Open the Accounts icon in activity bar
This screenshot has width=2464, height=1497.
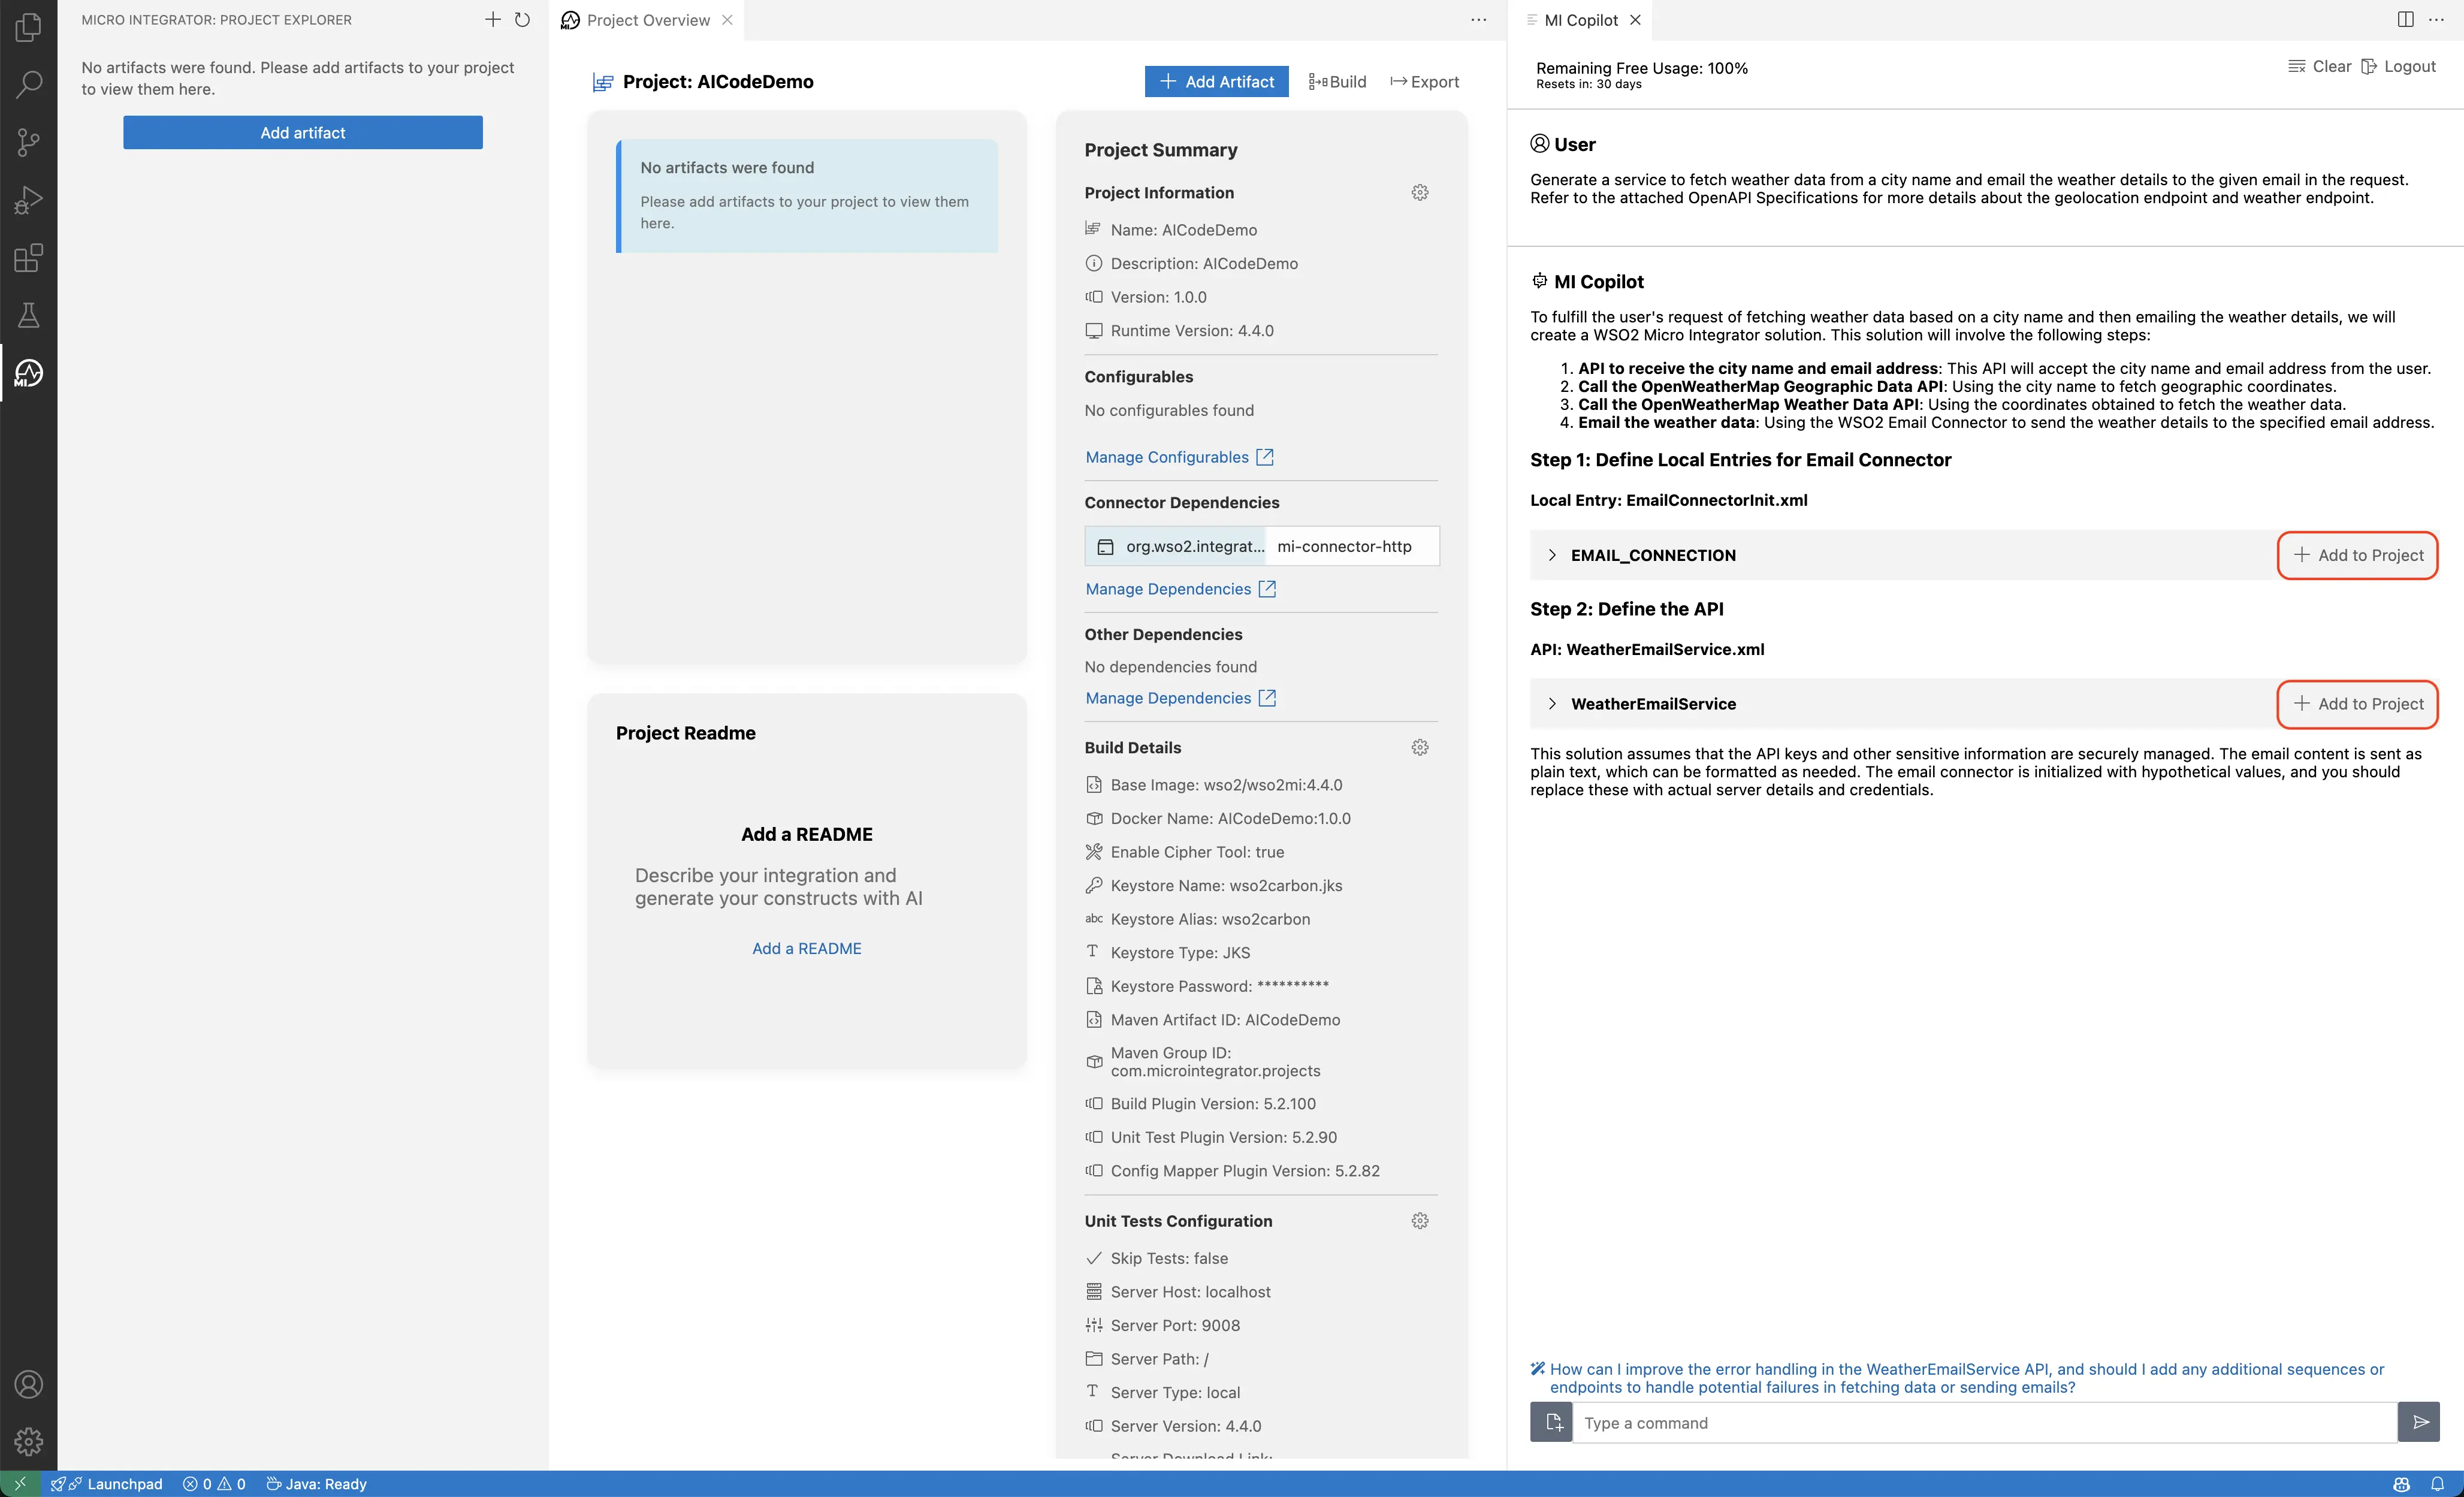(28, 1384)
